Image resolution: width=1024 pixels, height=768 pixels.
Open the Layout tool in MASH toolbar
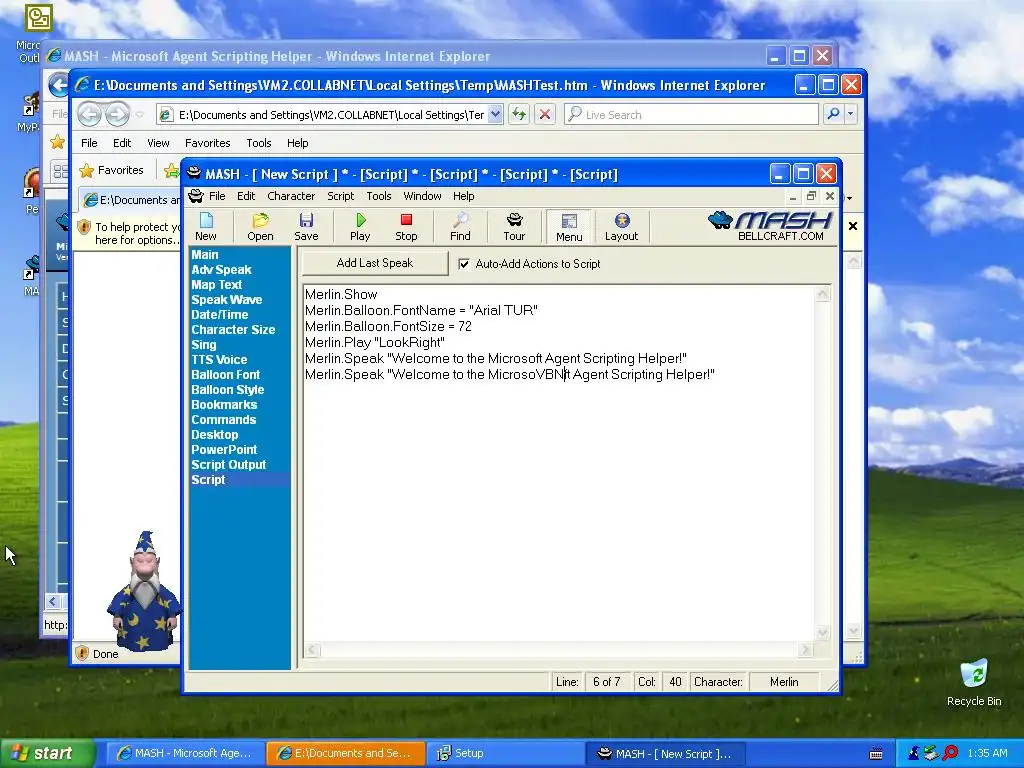(x=621, y=227)
